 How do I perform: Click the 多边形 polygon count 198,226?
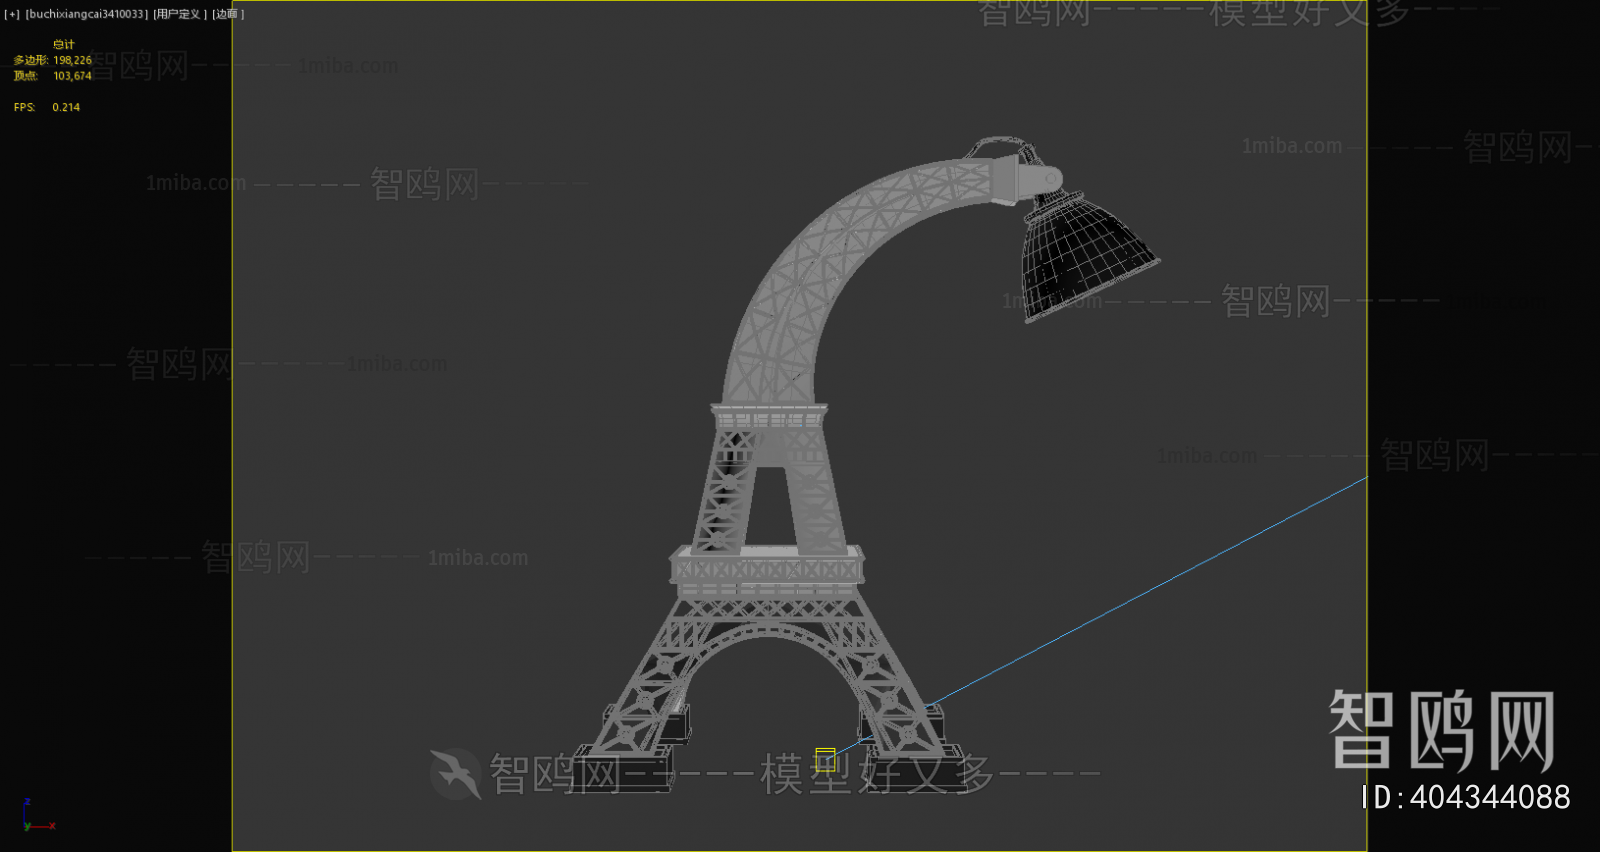click(x=72, y=60)
